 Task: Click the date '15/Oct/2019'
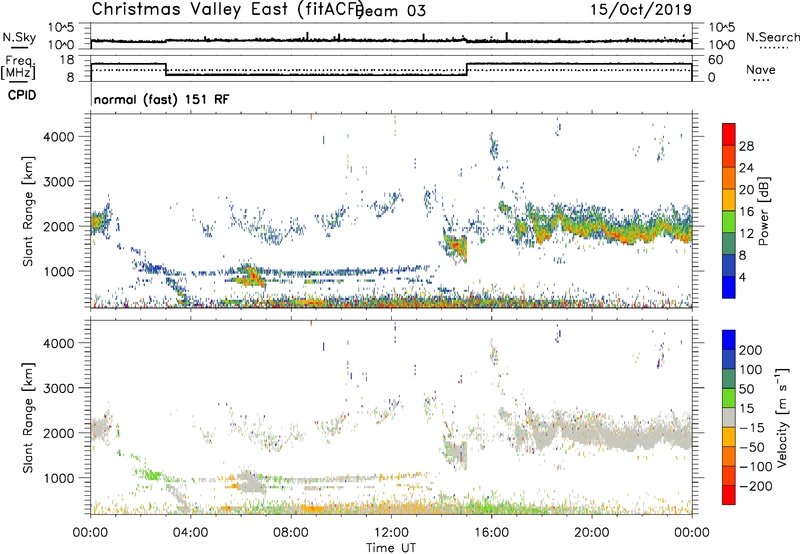pos(641,10)
